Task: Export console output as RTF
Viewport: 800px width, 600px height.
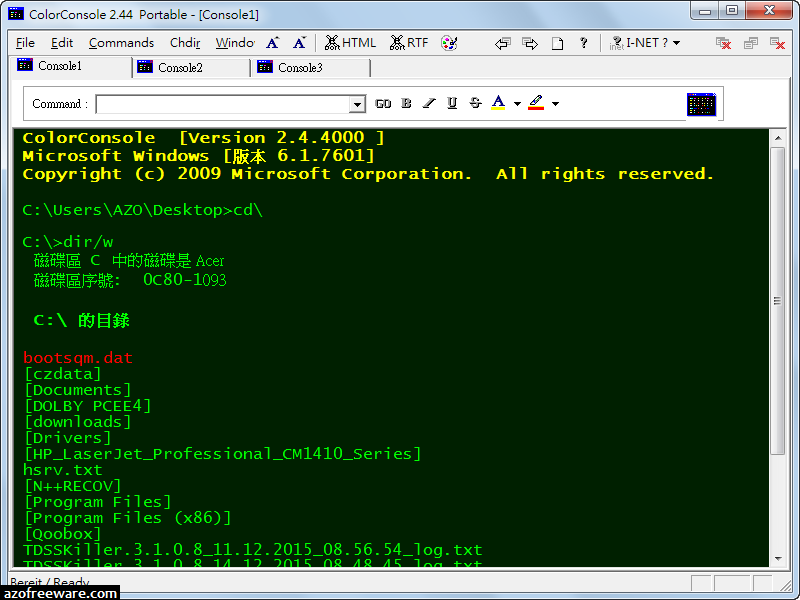Action: 409,43
